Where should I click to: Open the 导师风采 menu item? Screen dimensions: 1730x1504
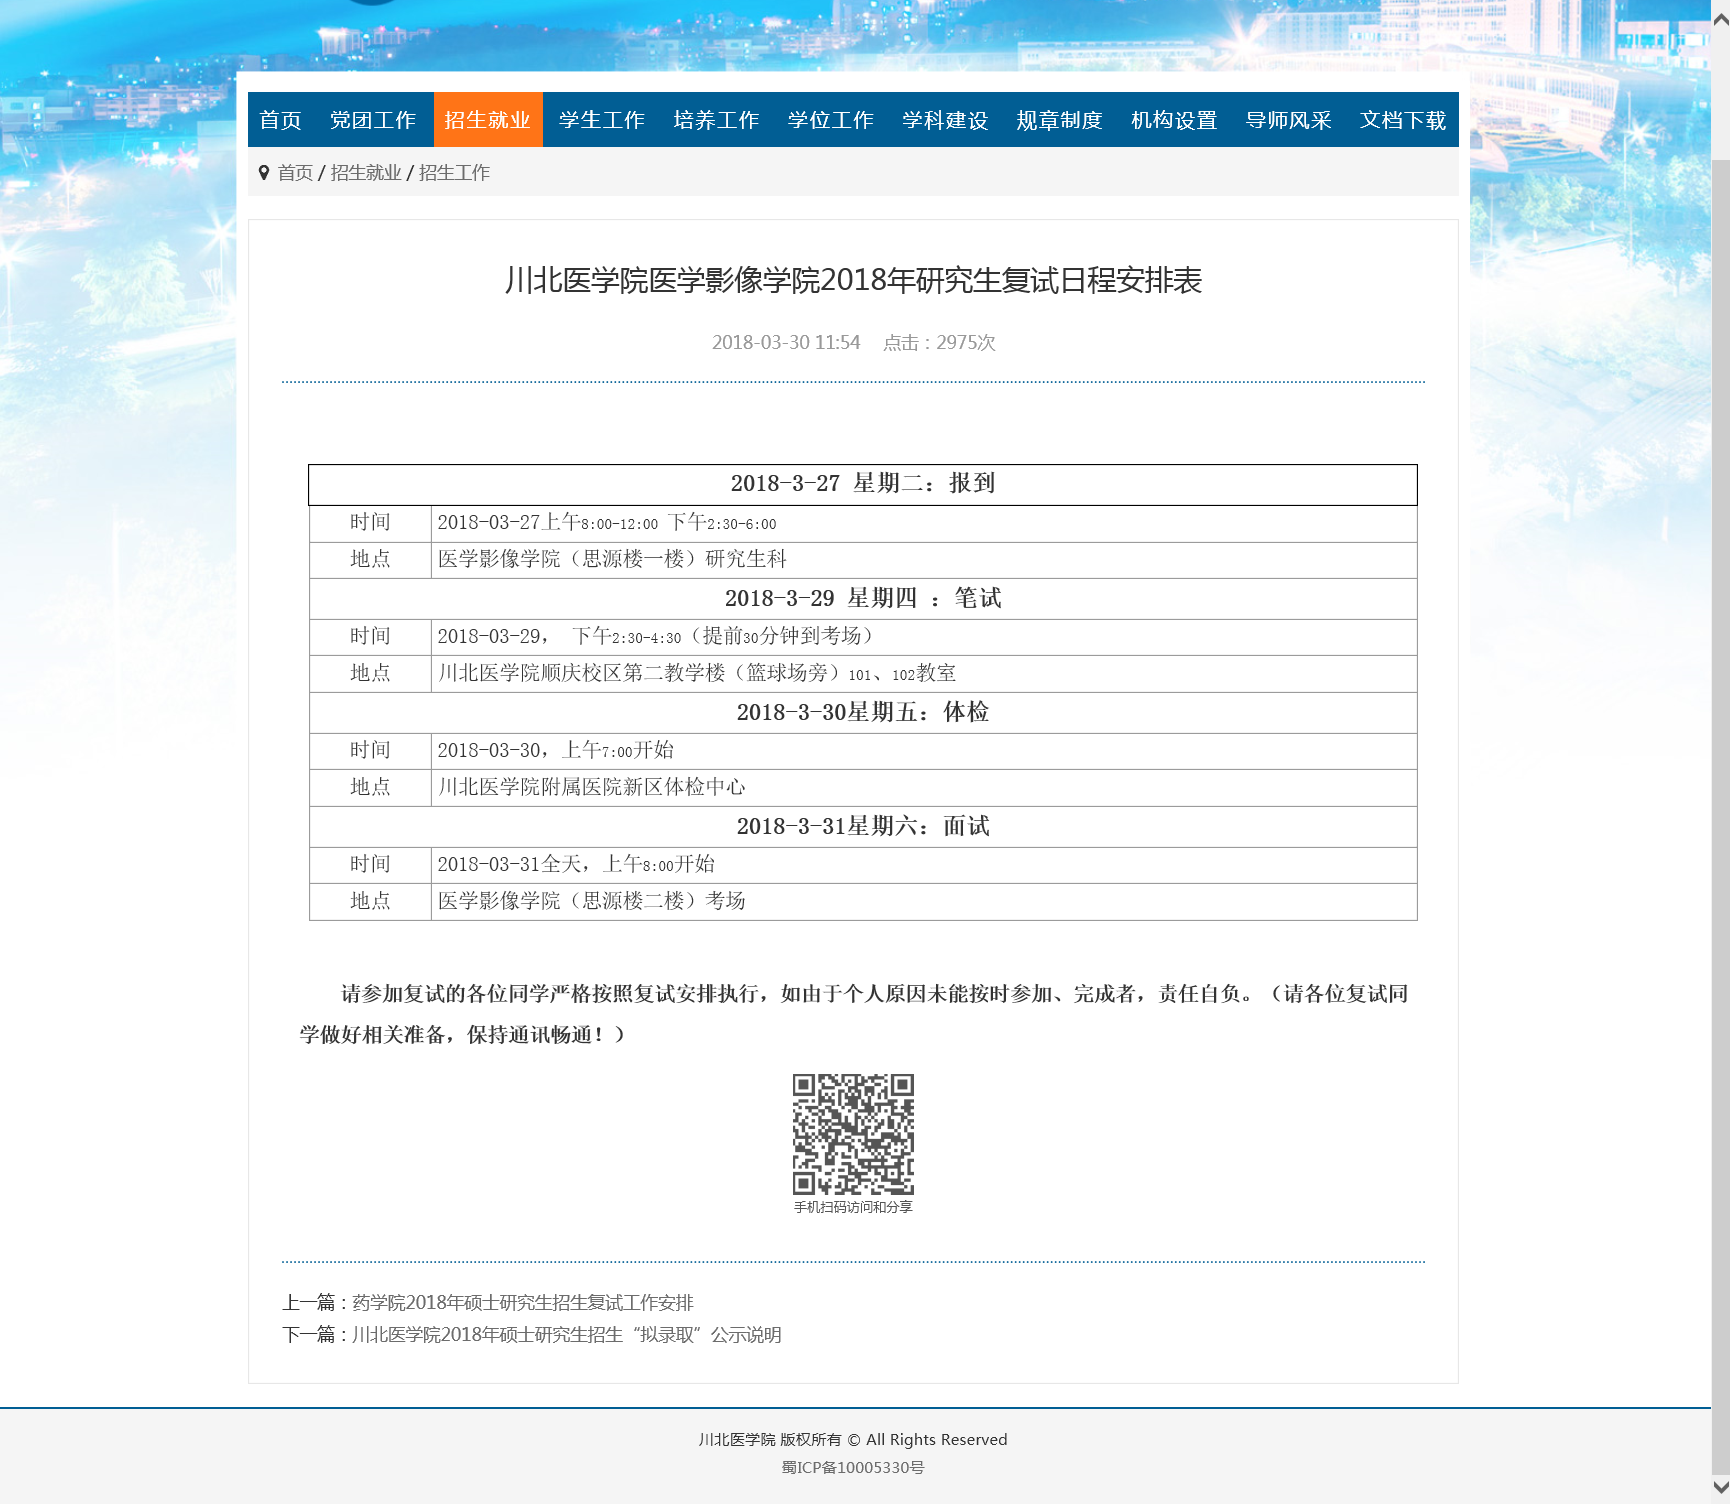[1288, 120]
